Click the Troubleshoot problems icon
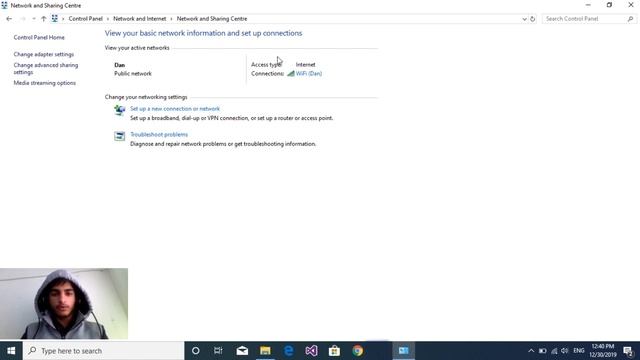The width and height of the screenshot is (640, 360). tap(120, 136)
